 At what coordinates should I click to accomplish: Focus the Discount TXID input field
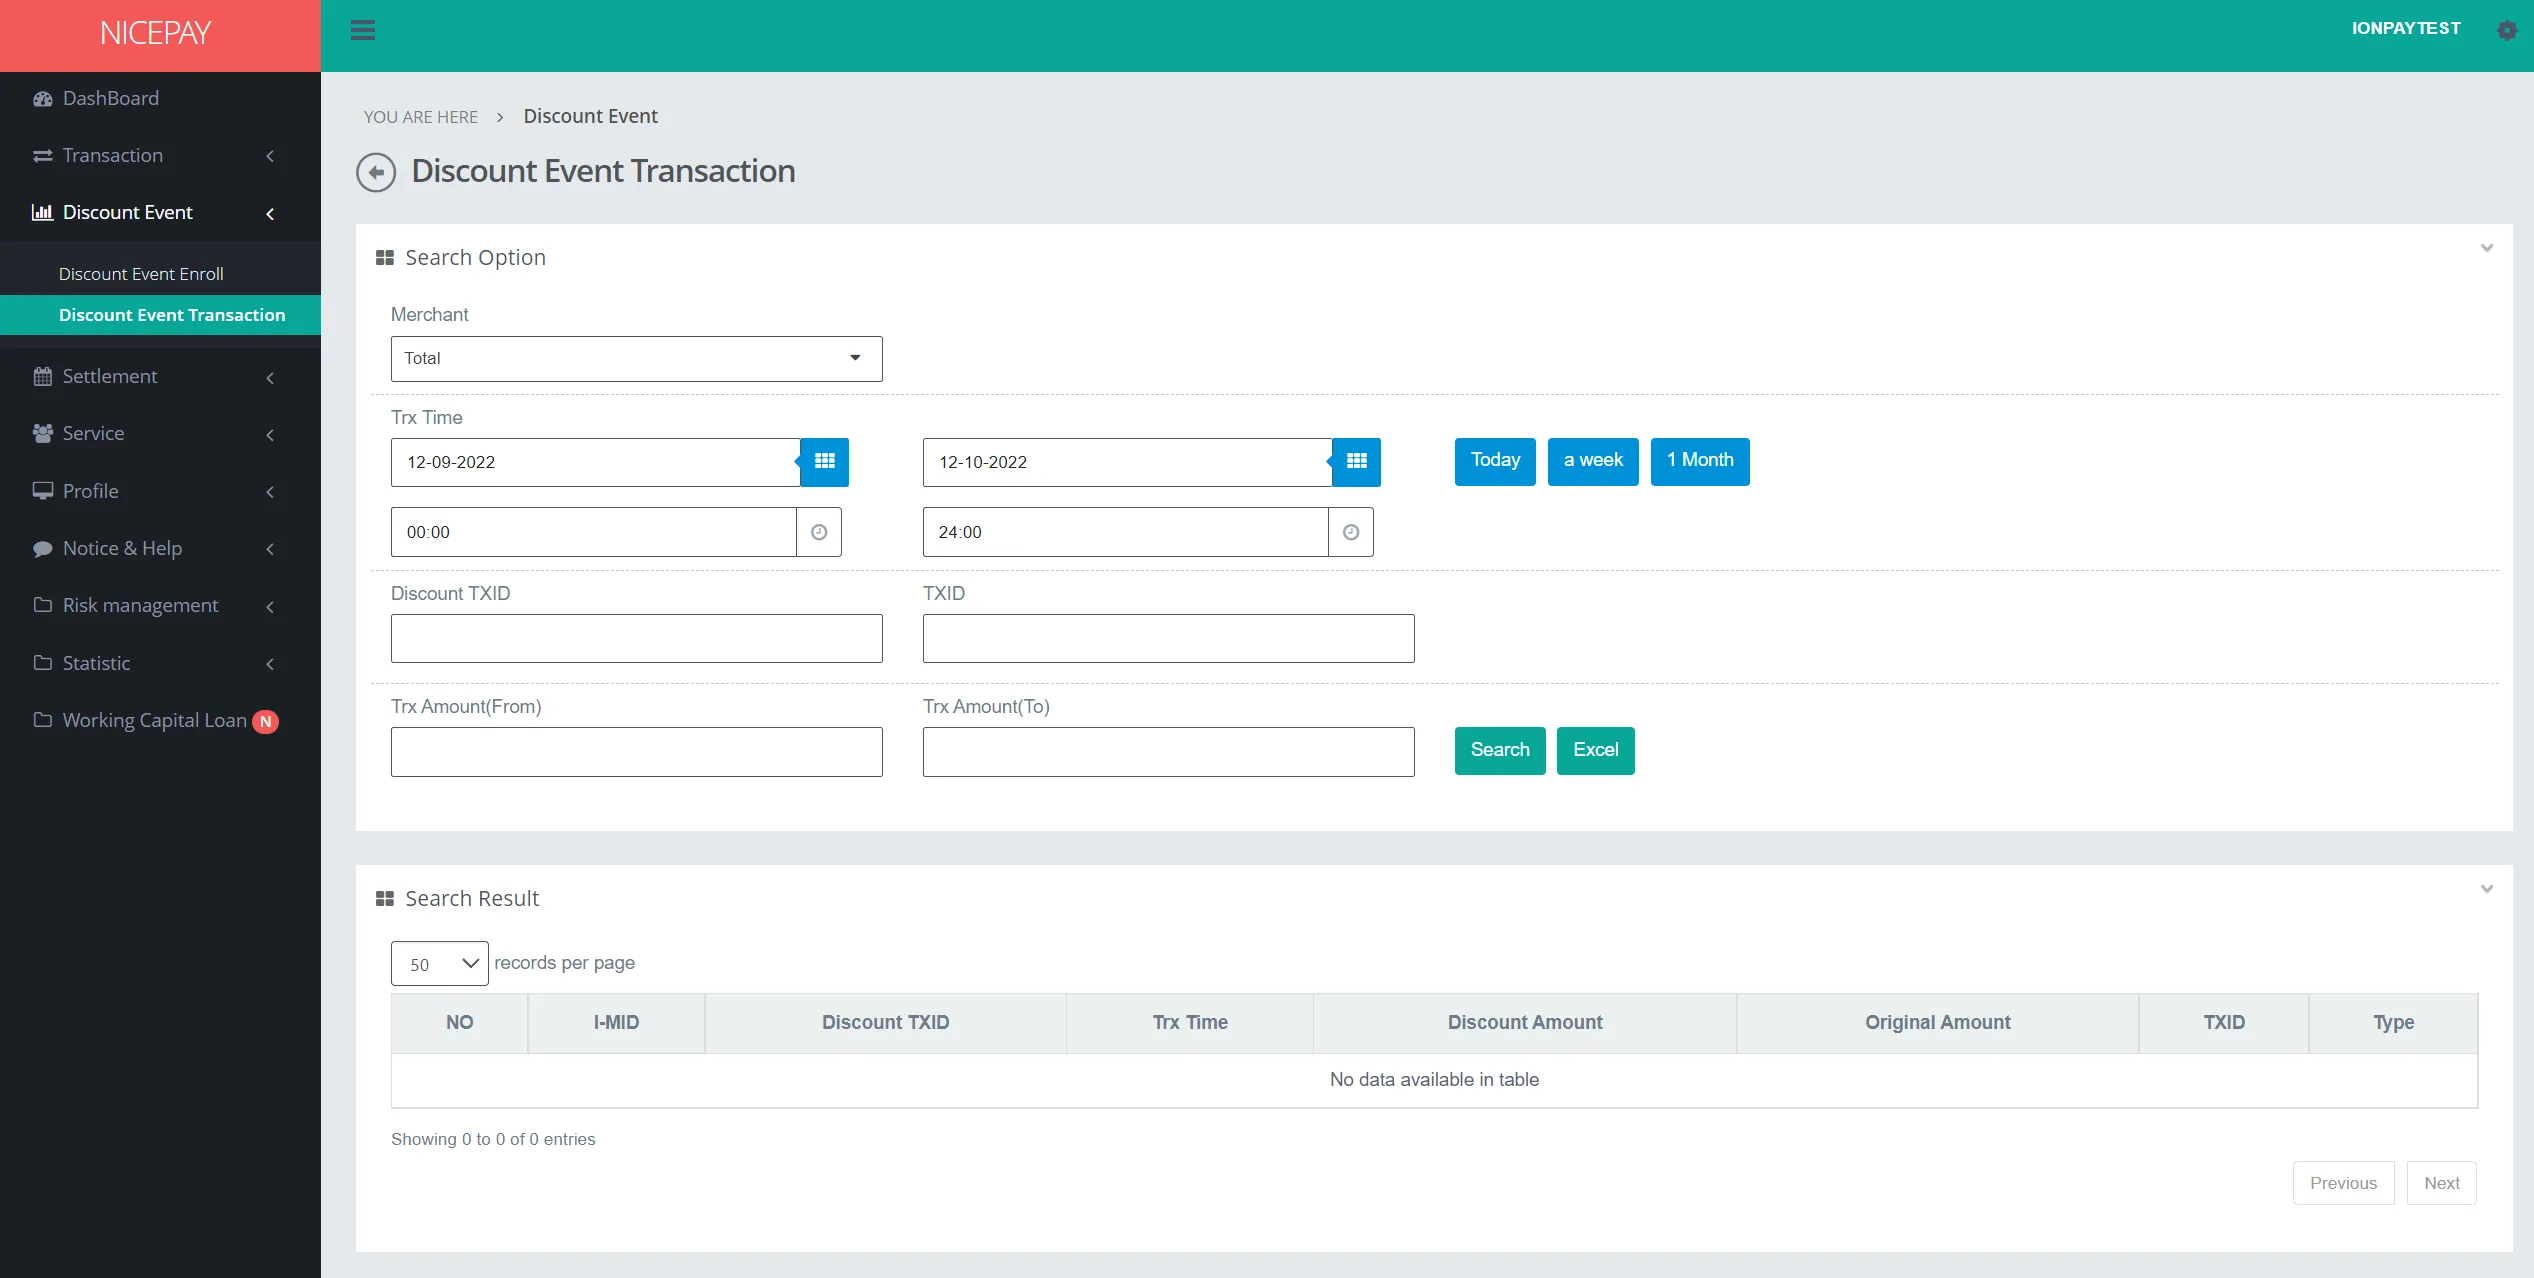636,639
